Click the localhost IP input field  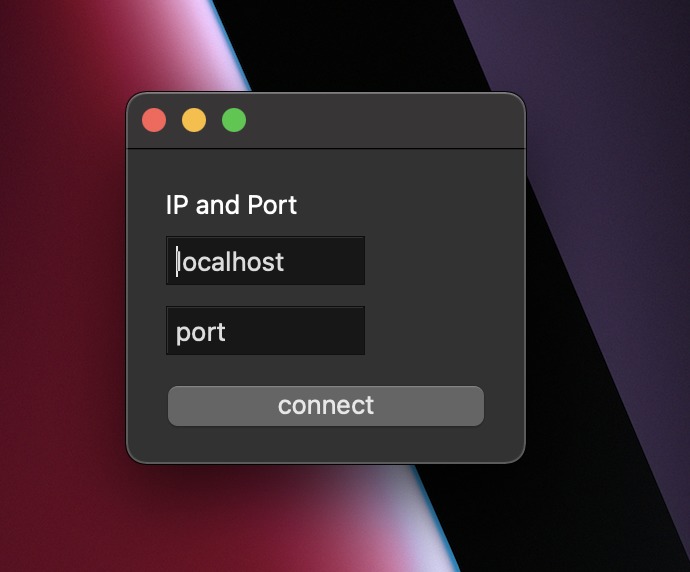pos(265,261)
